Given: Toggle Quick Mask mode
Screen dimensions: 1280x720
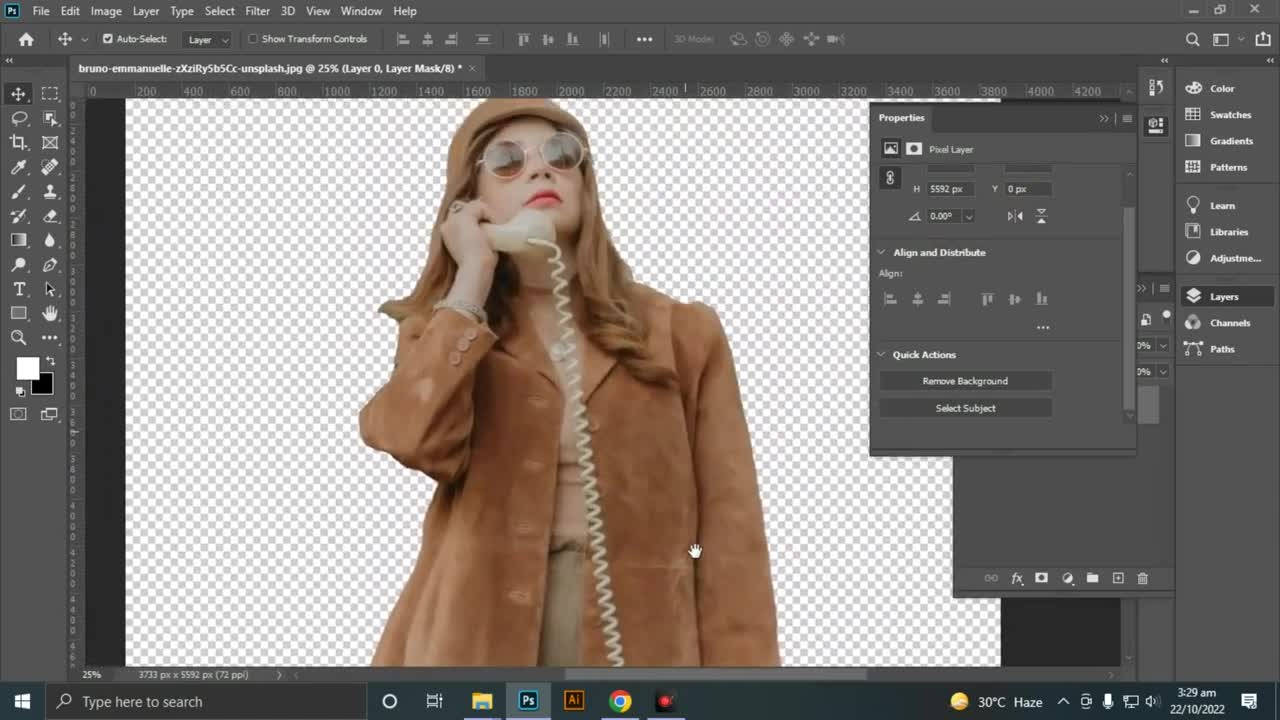Looking at the screenshot, I should tap(19, 414).
